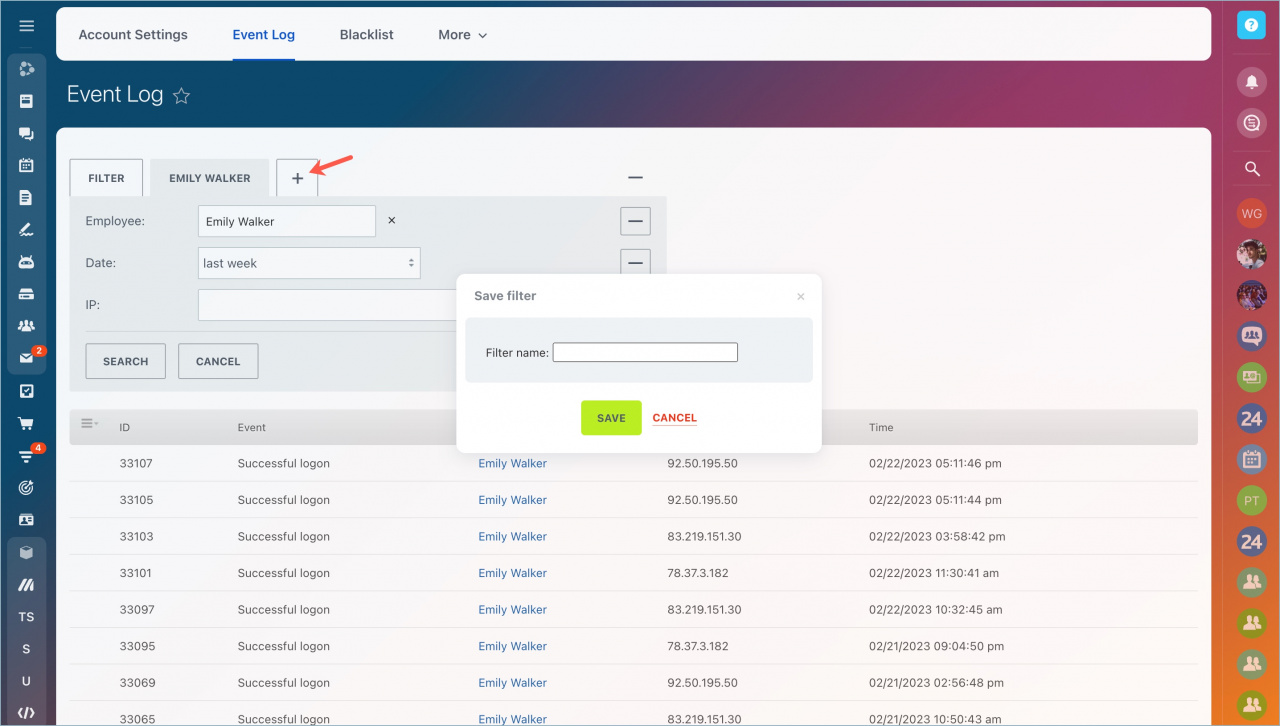Focus the Filter name input field

pyautogui.click(x=645, y=352)
